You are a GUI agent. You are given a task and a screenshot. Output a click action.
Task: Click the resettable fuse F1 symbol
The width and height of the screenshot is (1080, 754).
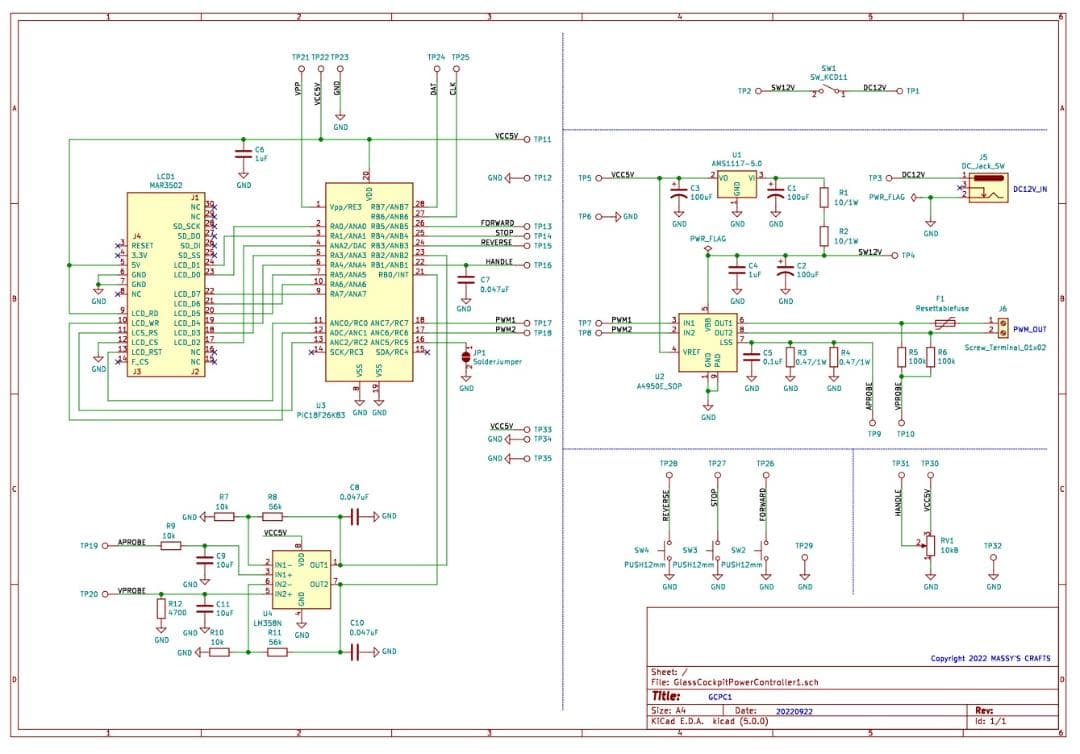(x=940, y=323)
